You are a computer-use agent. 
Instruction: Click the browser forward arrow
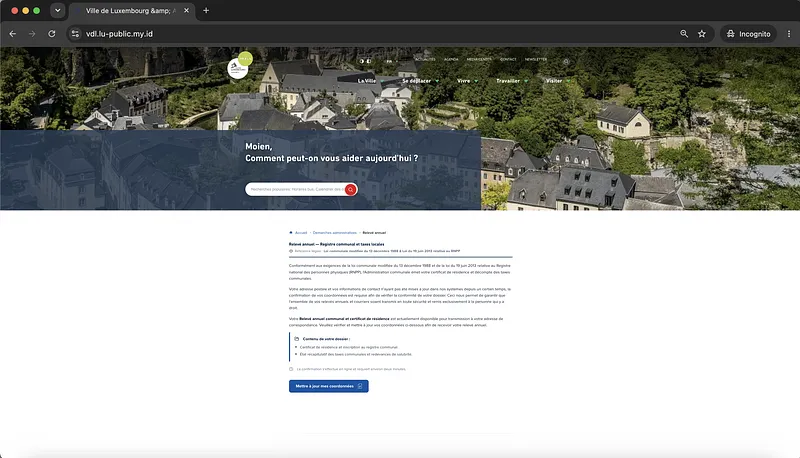pos(32,34)
